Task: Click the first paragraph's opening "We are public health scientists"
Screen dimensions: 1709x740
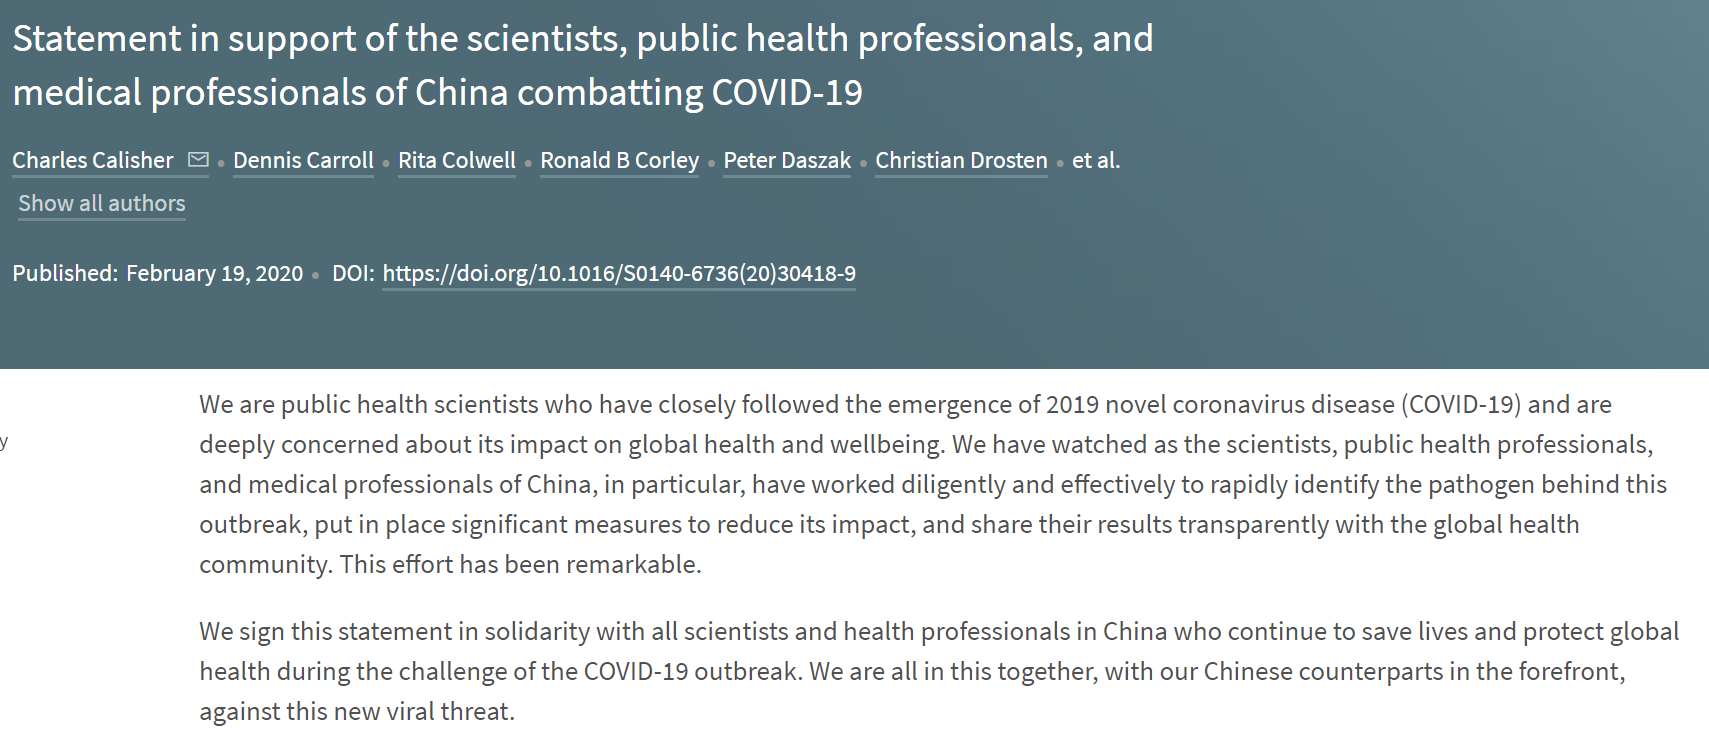Action: point(369,404)
